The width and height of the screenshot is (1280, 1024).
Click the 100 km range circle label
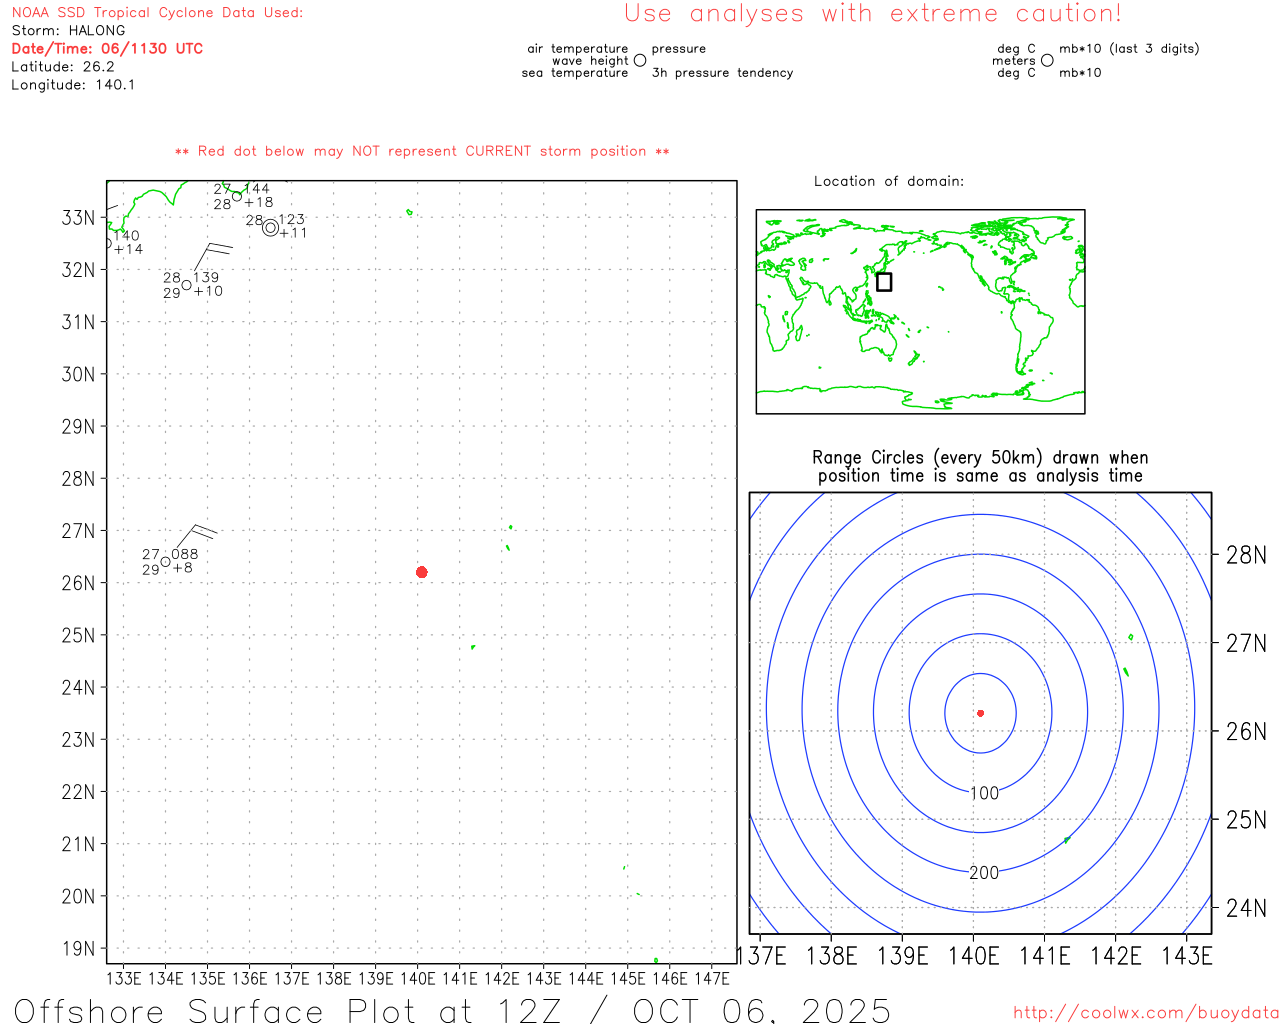[984, 793]
